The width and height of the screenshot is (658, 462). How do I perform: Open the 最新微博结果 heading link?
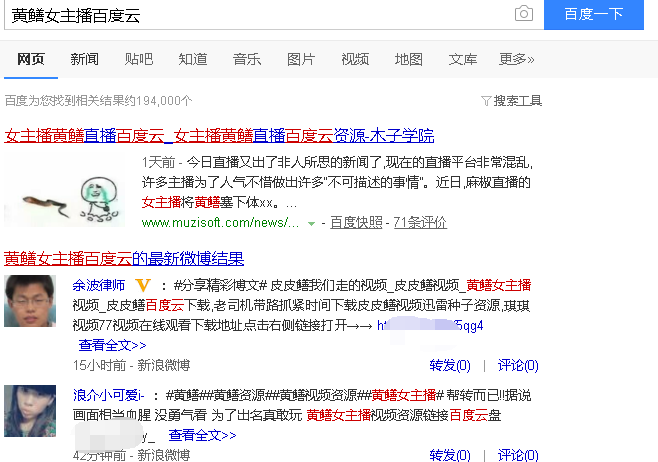tap(124, 258)
